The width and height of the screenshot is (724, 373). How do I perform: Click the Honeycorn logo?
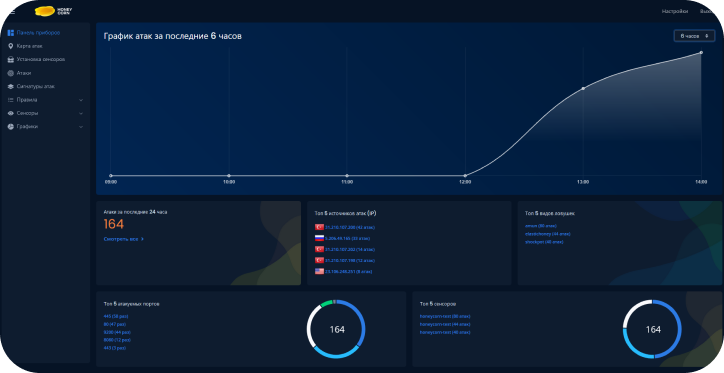53,10
